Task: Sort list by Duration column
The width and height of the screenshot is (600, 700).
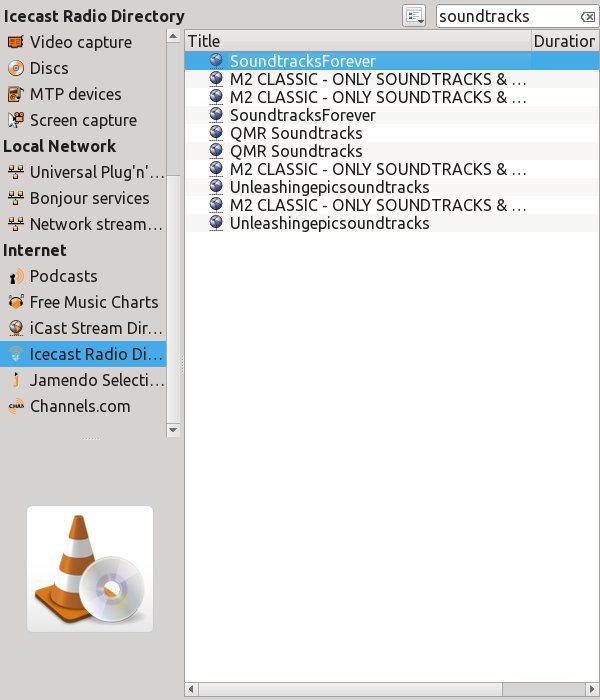Action: click(565, 41)
